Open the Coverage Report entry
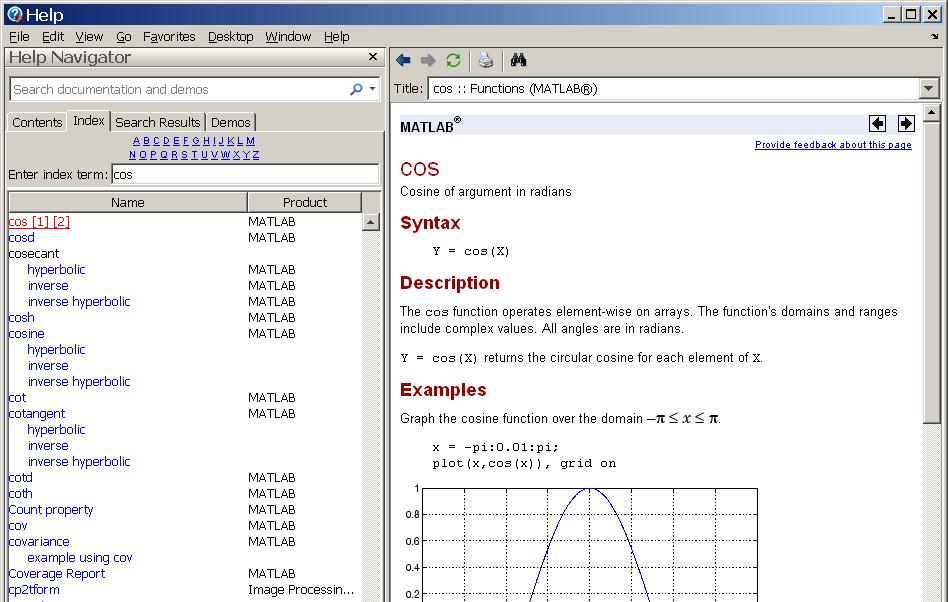This screenshot has width=948, height=602. [57, 574]
